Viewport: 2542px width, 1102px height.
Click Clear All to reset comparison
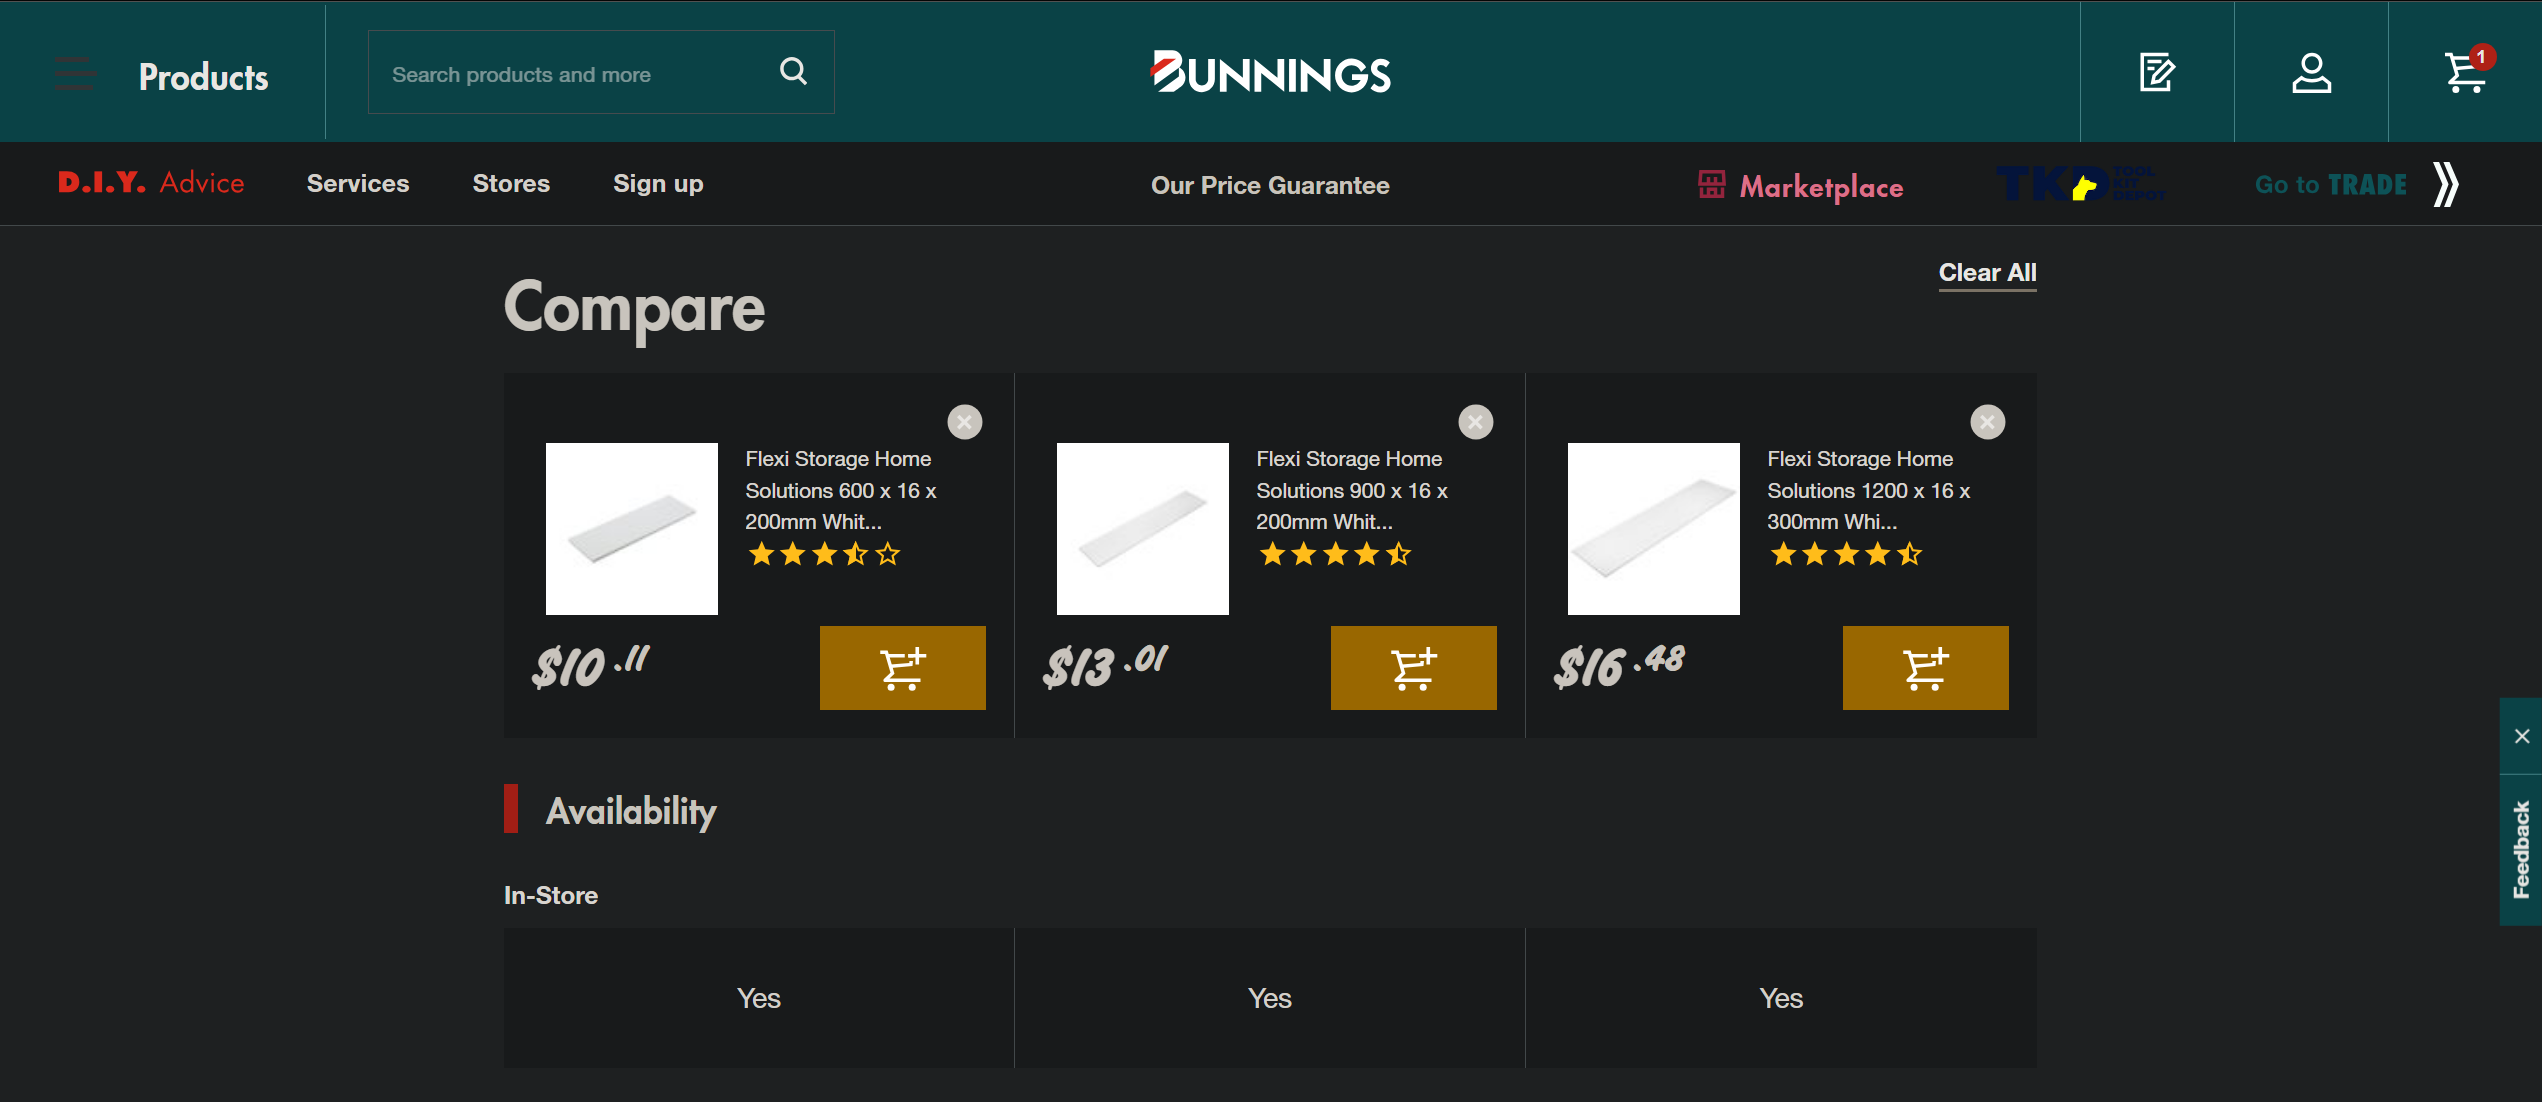point(1987,273)
